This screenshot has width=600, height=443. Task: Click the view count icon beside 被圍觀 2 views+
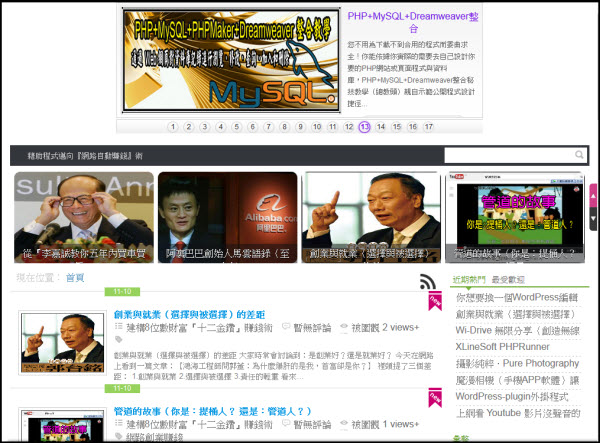(345, 327)
